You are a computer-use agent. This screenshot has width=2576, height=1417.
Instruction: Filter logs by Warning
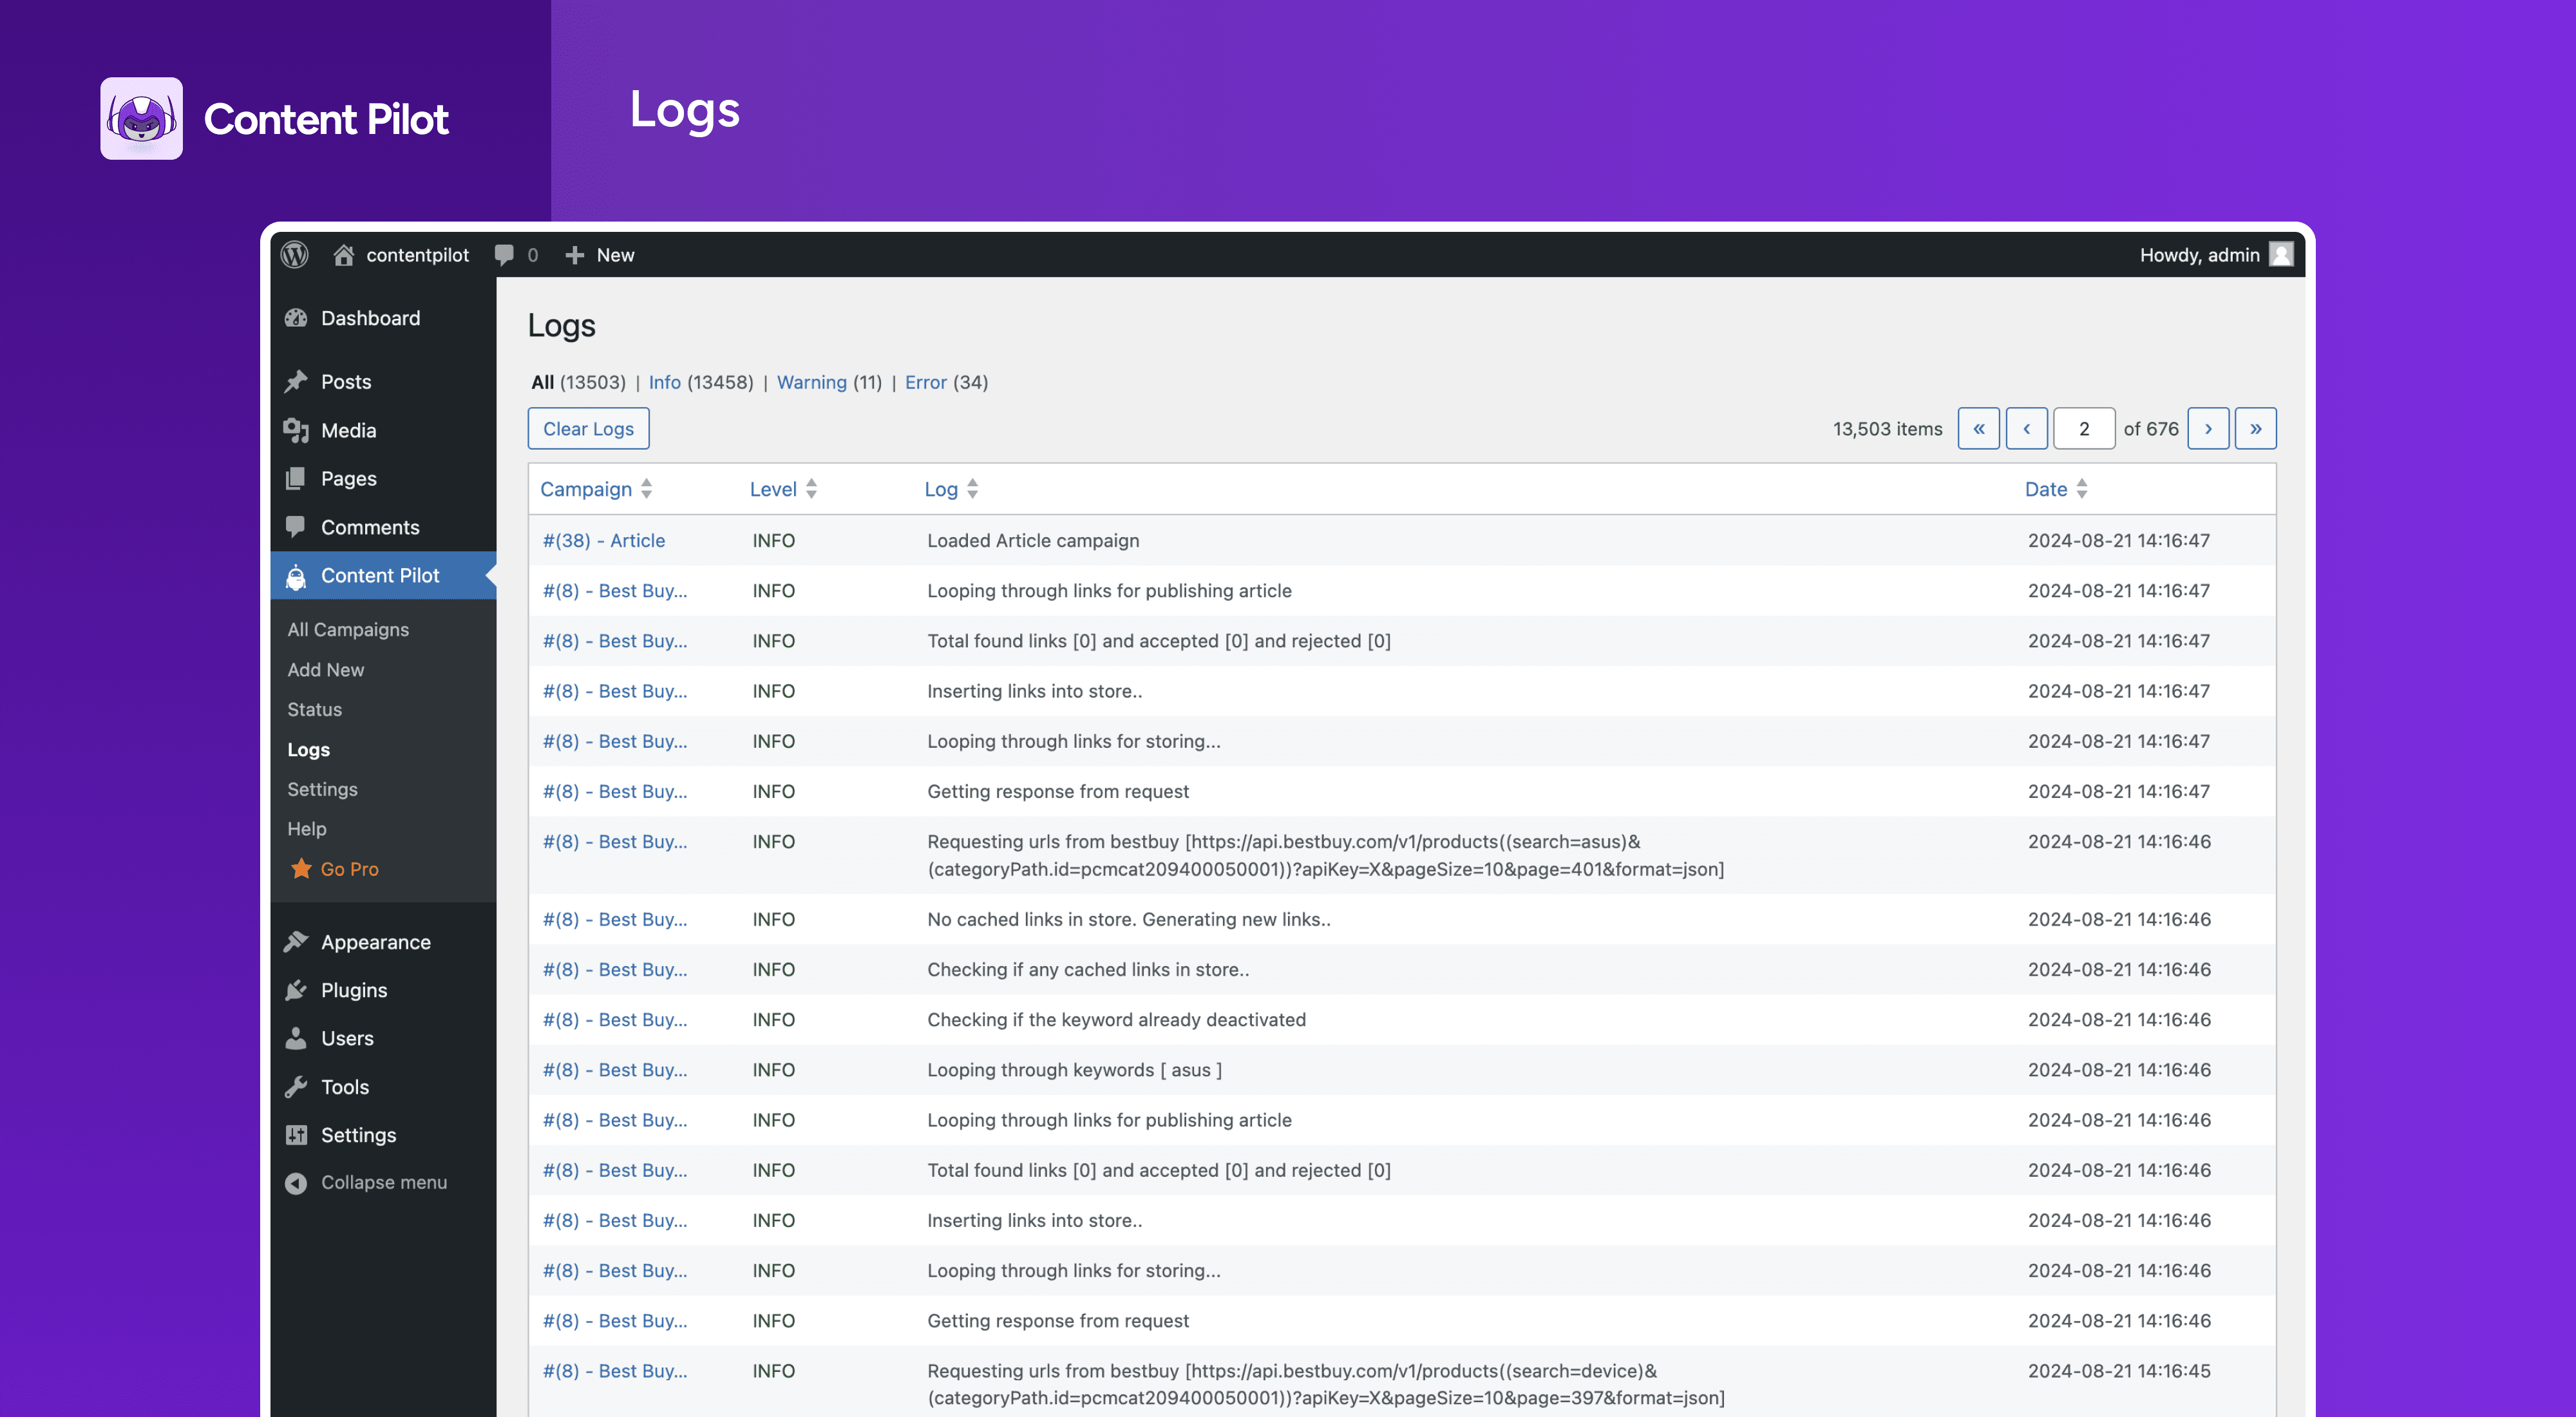[x=811, y=382]
